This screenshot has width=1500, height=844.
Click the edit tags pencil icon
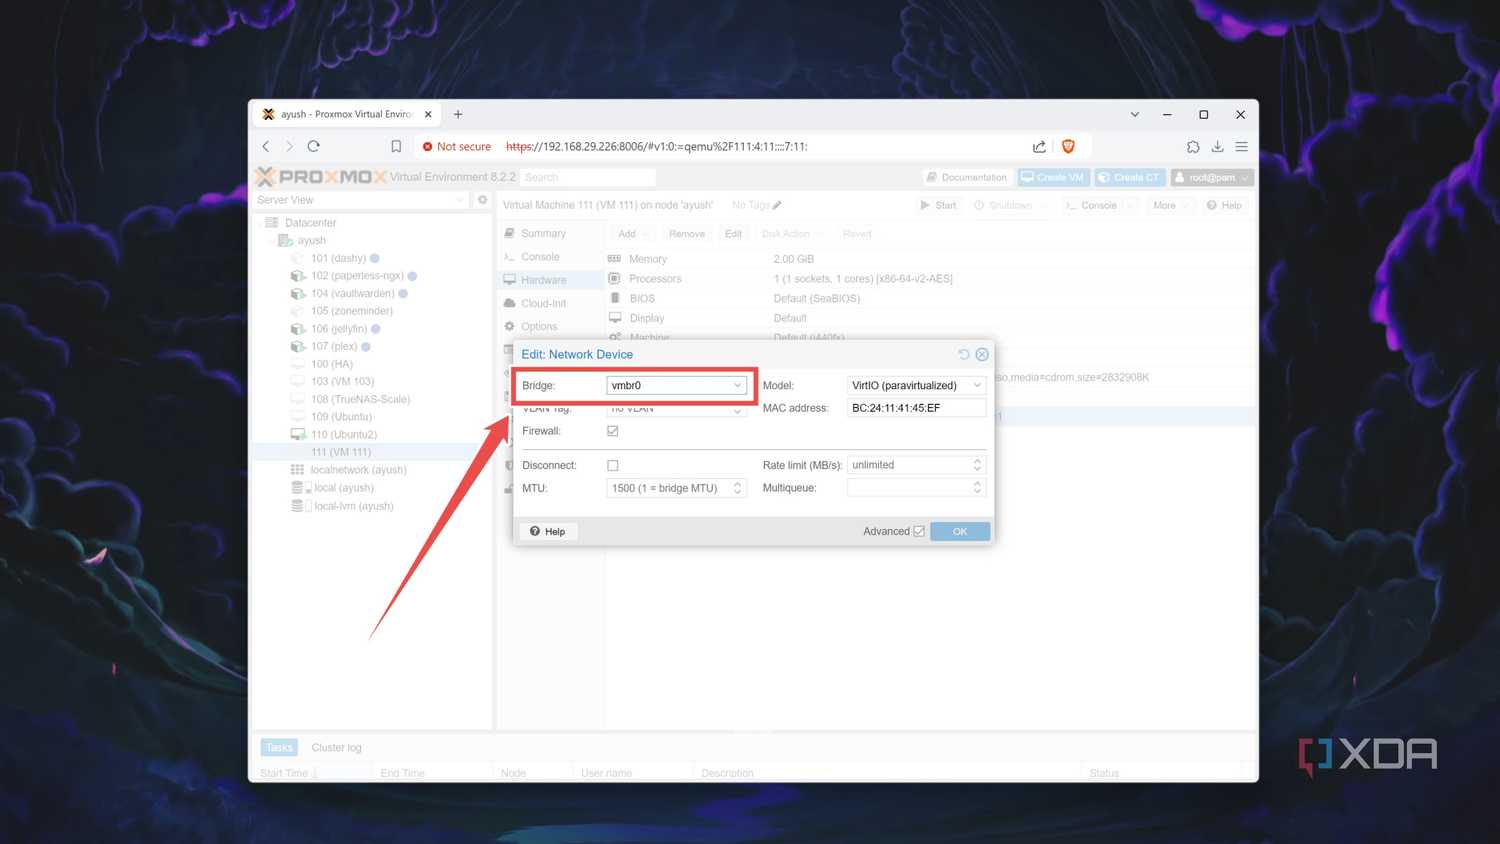777,205
